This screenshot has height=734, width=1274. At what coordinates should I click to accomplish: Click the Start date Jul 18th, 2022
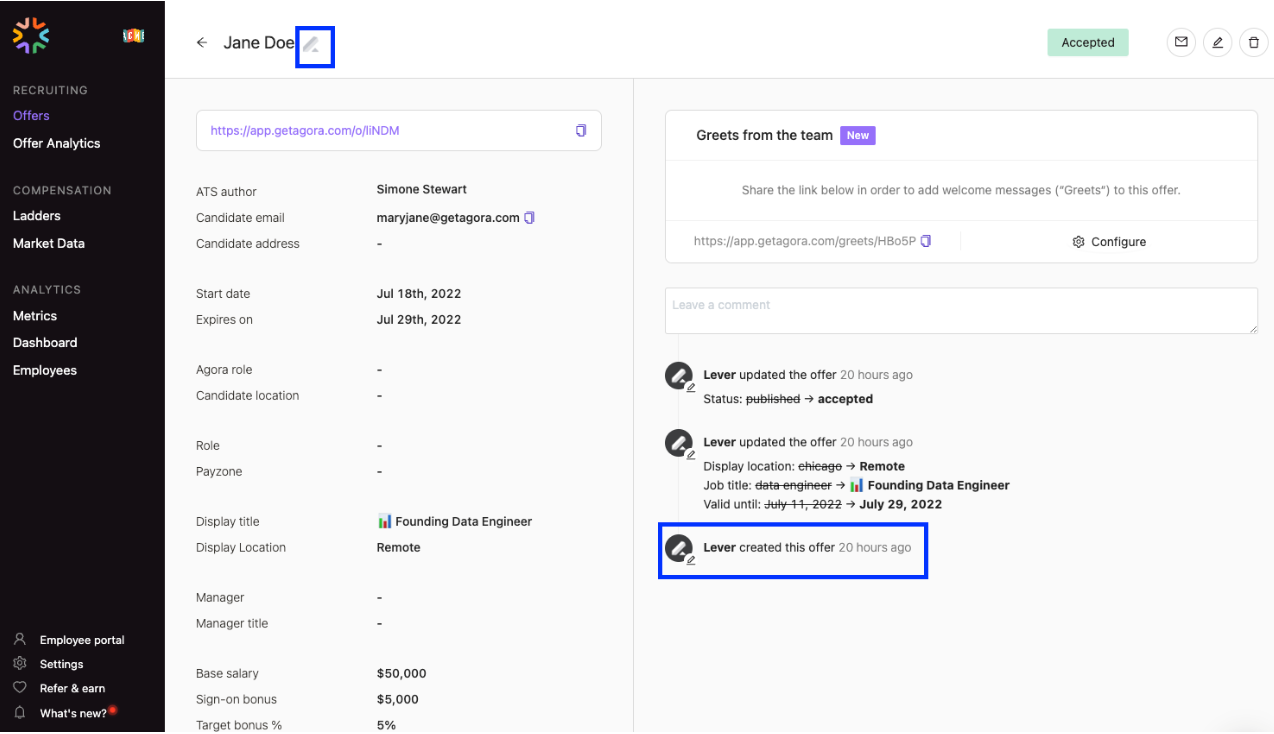[x=419, y=293]
